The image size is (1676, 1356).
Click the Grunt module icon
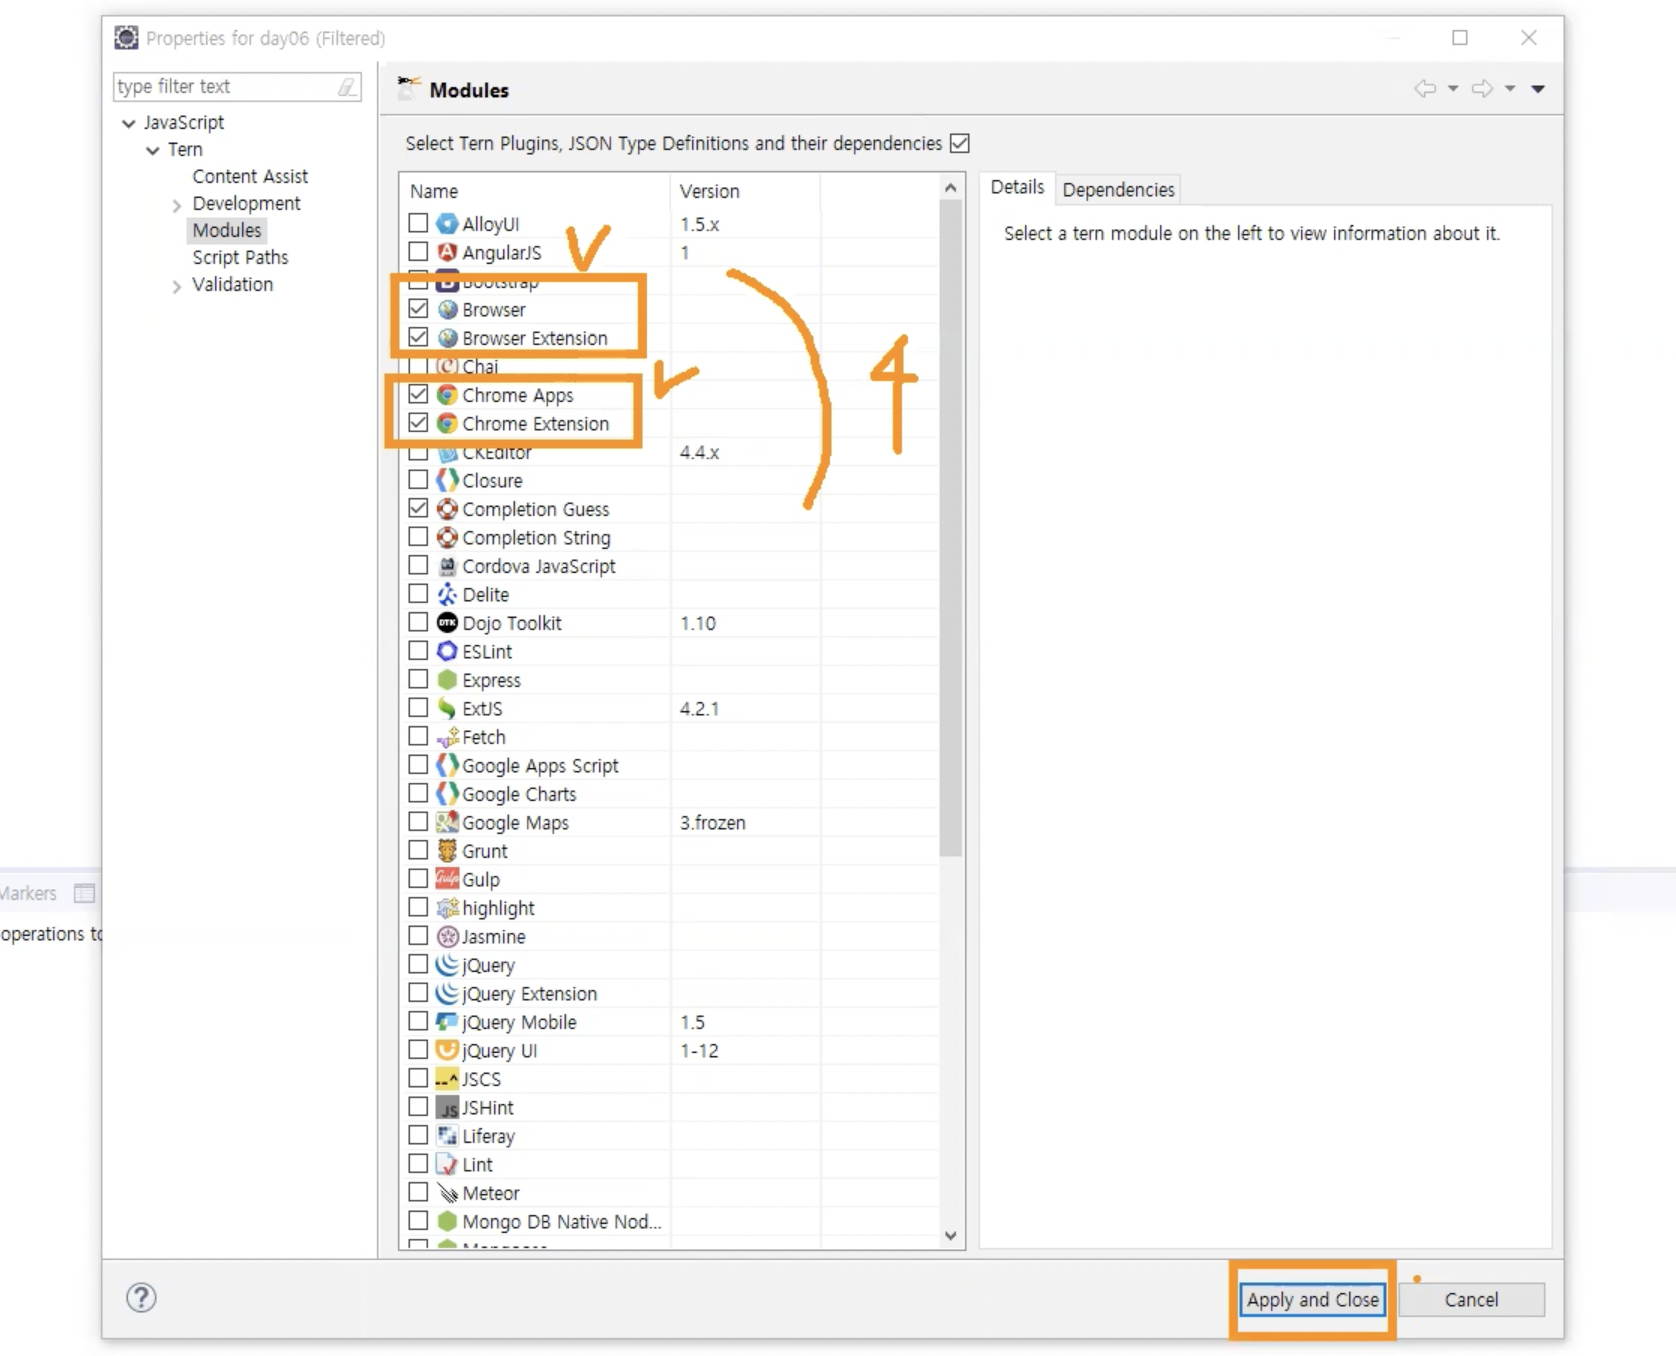[447, 851]
